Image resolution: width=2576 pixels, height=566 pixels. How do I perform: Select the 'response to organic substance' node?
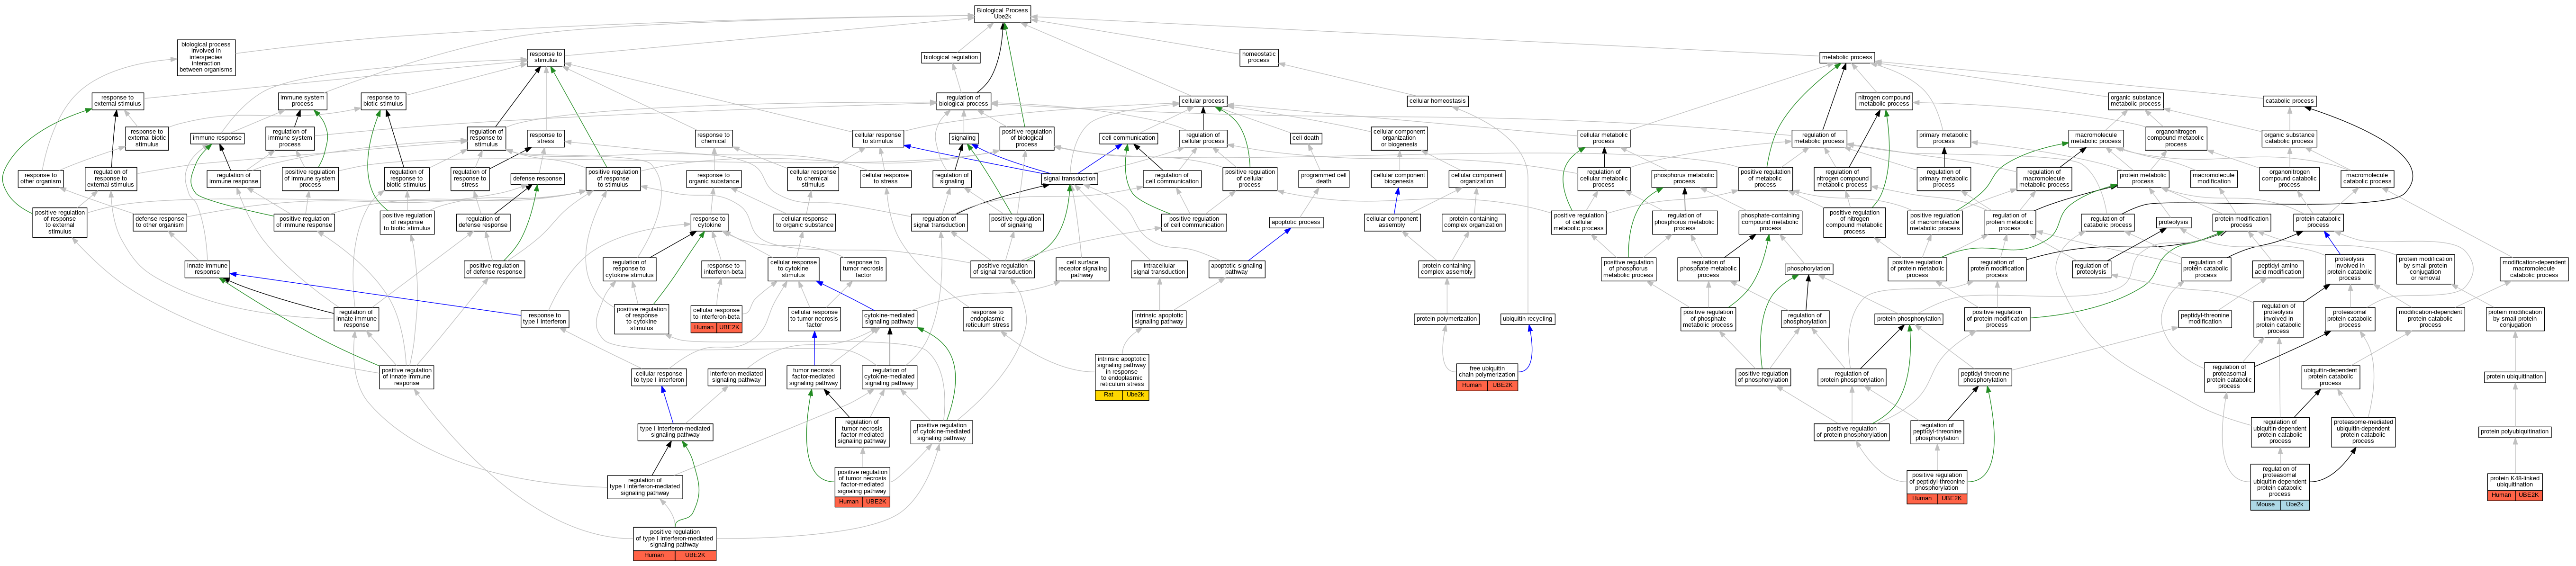[x=713, y=178]
